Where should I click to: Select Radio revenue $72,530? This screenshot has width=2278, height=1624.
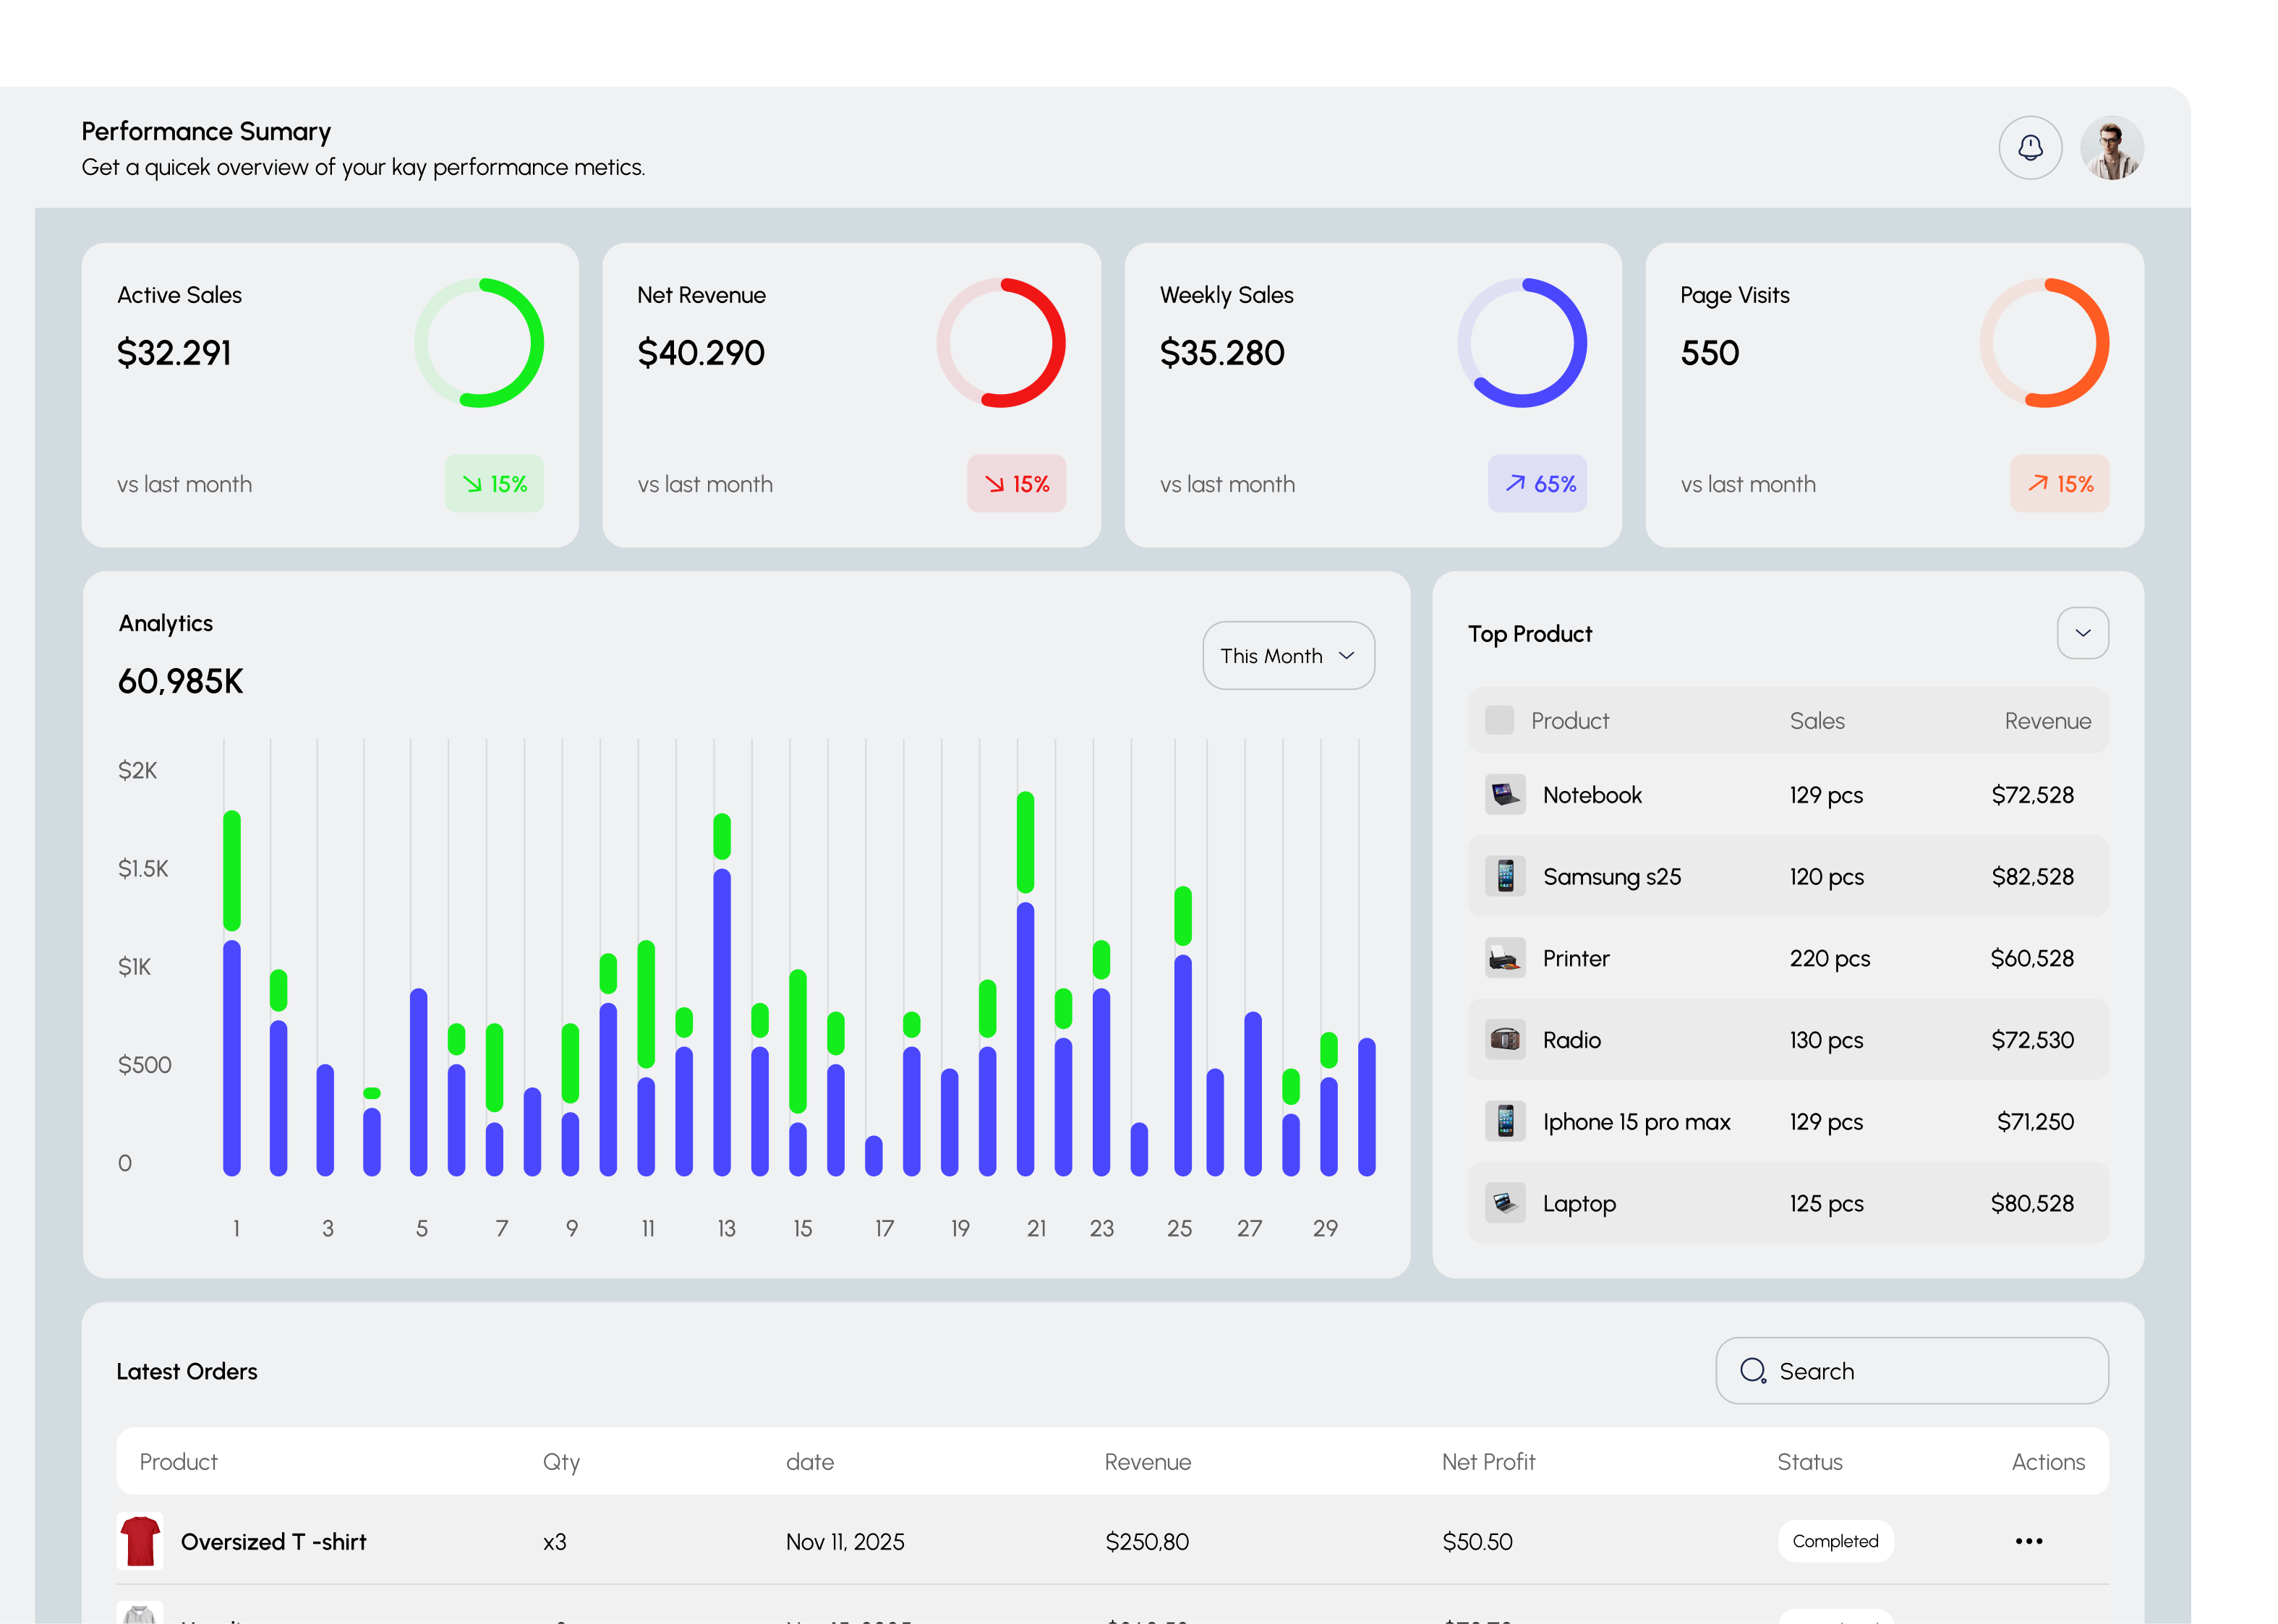[x=2032, y=1040]
